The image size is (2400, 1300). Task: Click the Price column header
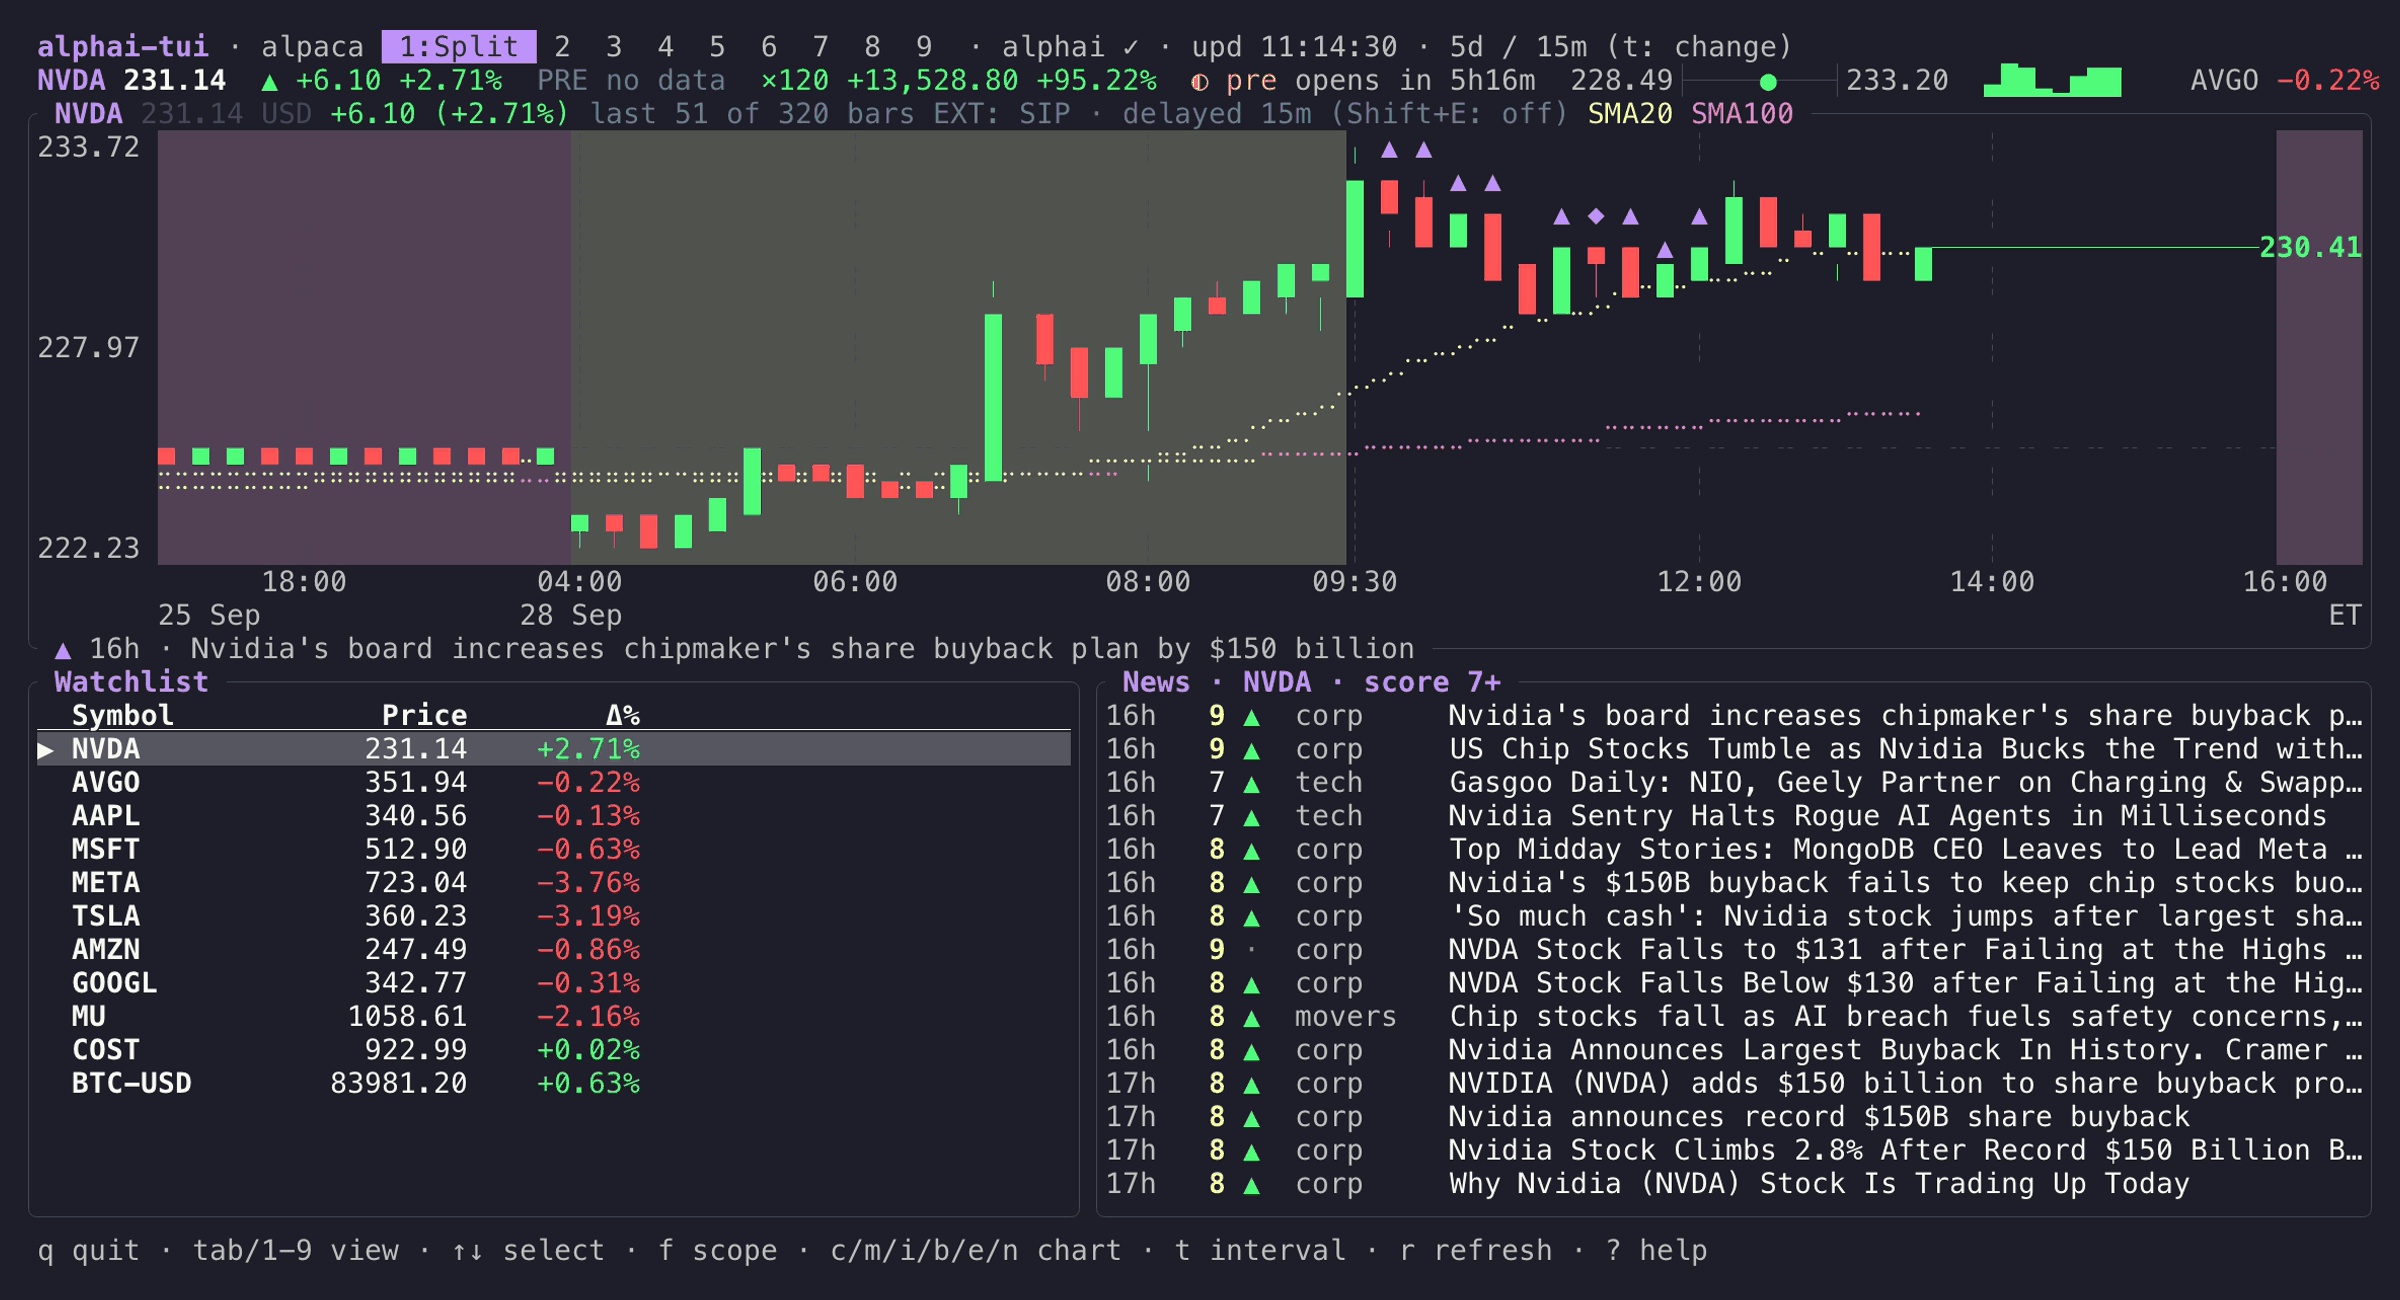coord(424,716)
